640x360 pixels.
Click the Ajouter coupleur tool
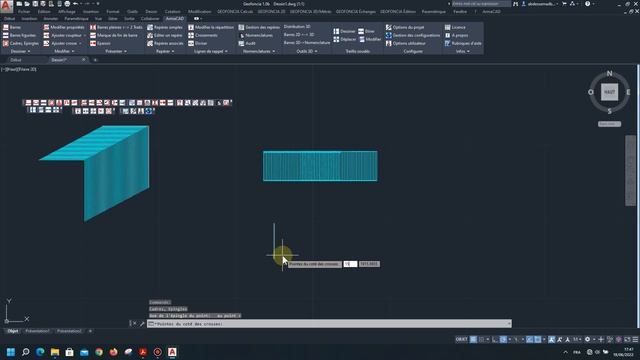click(x=62, y=36)
